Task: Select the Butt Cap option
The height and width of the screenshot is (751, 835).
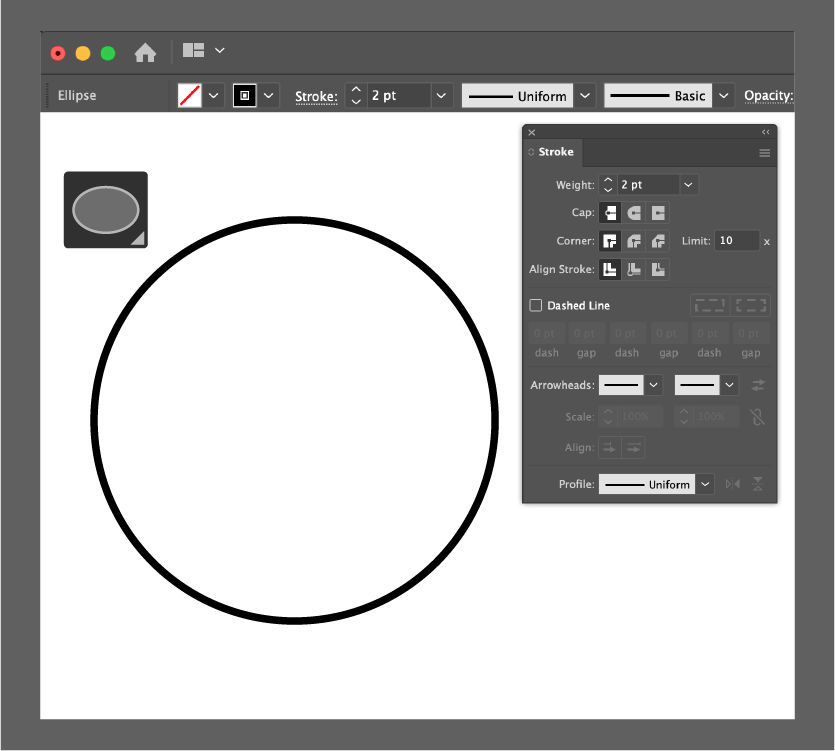Action: (610, 213)
